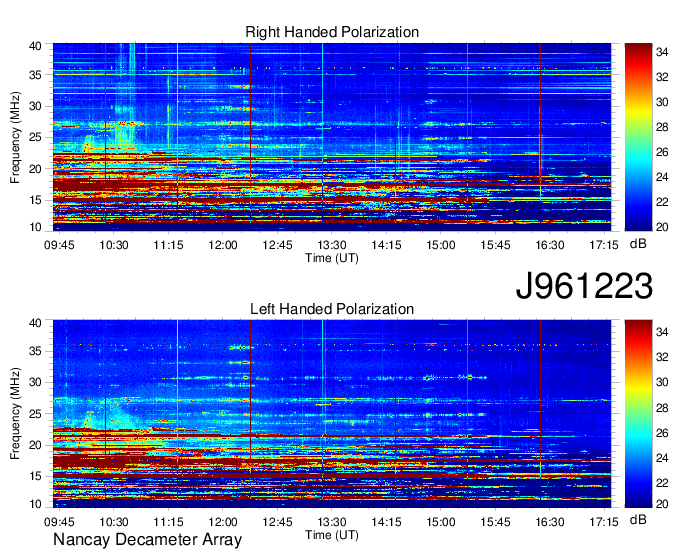This screenshot has width=680, height=552.
Task: Click the 15 MHz tick of Left Handed plot
Action: [35, 477]
